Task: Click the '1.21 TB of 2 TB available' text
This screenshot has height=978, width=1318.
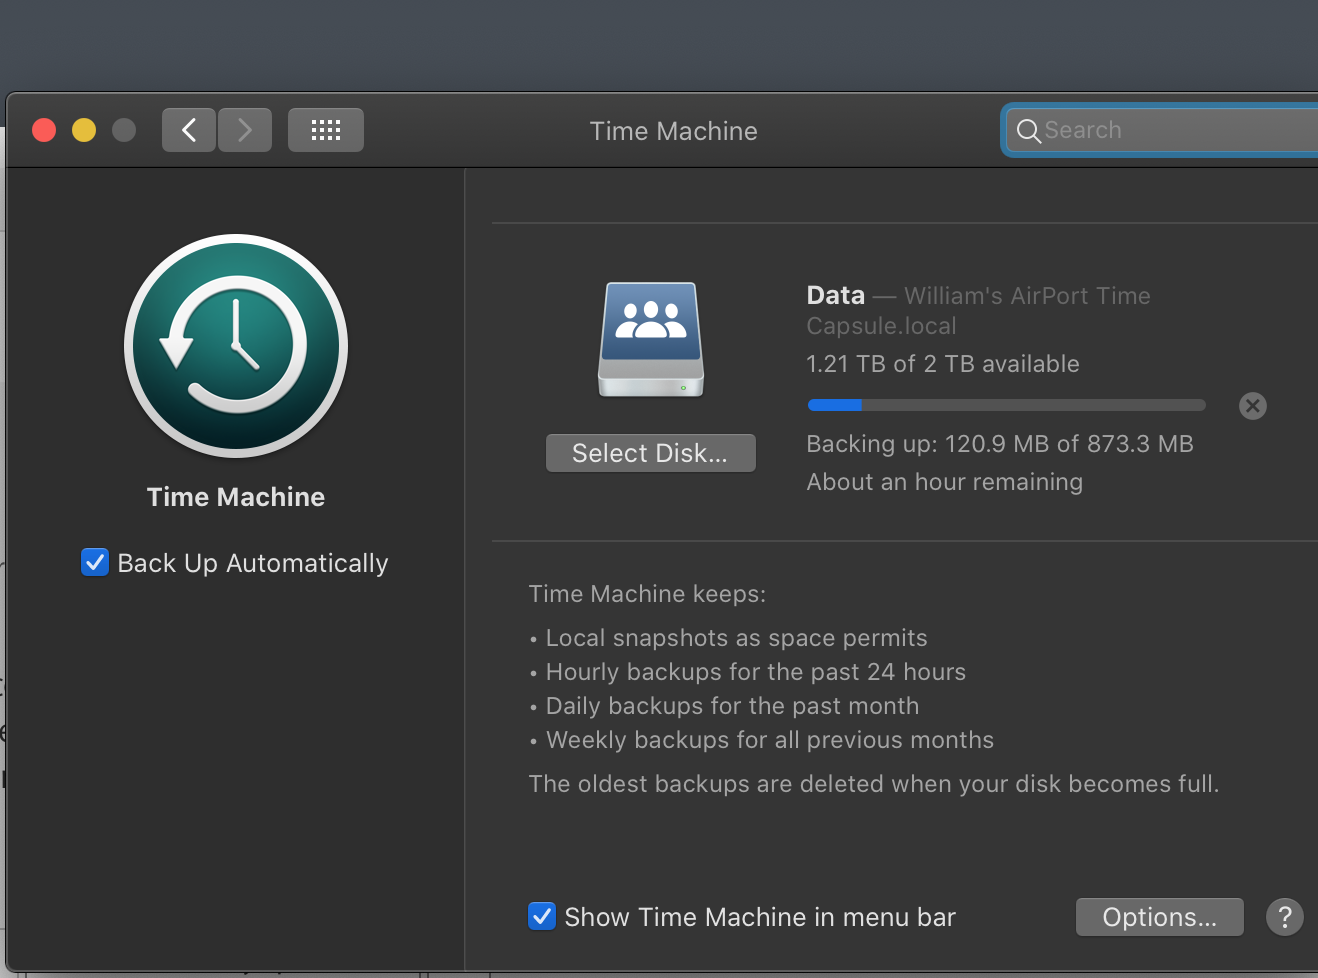Action: [x=943, y=364]
